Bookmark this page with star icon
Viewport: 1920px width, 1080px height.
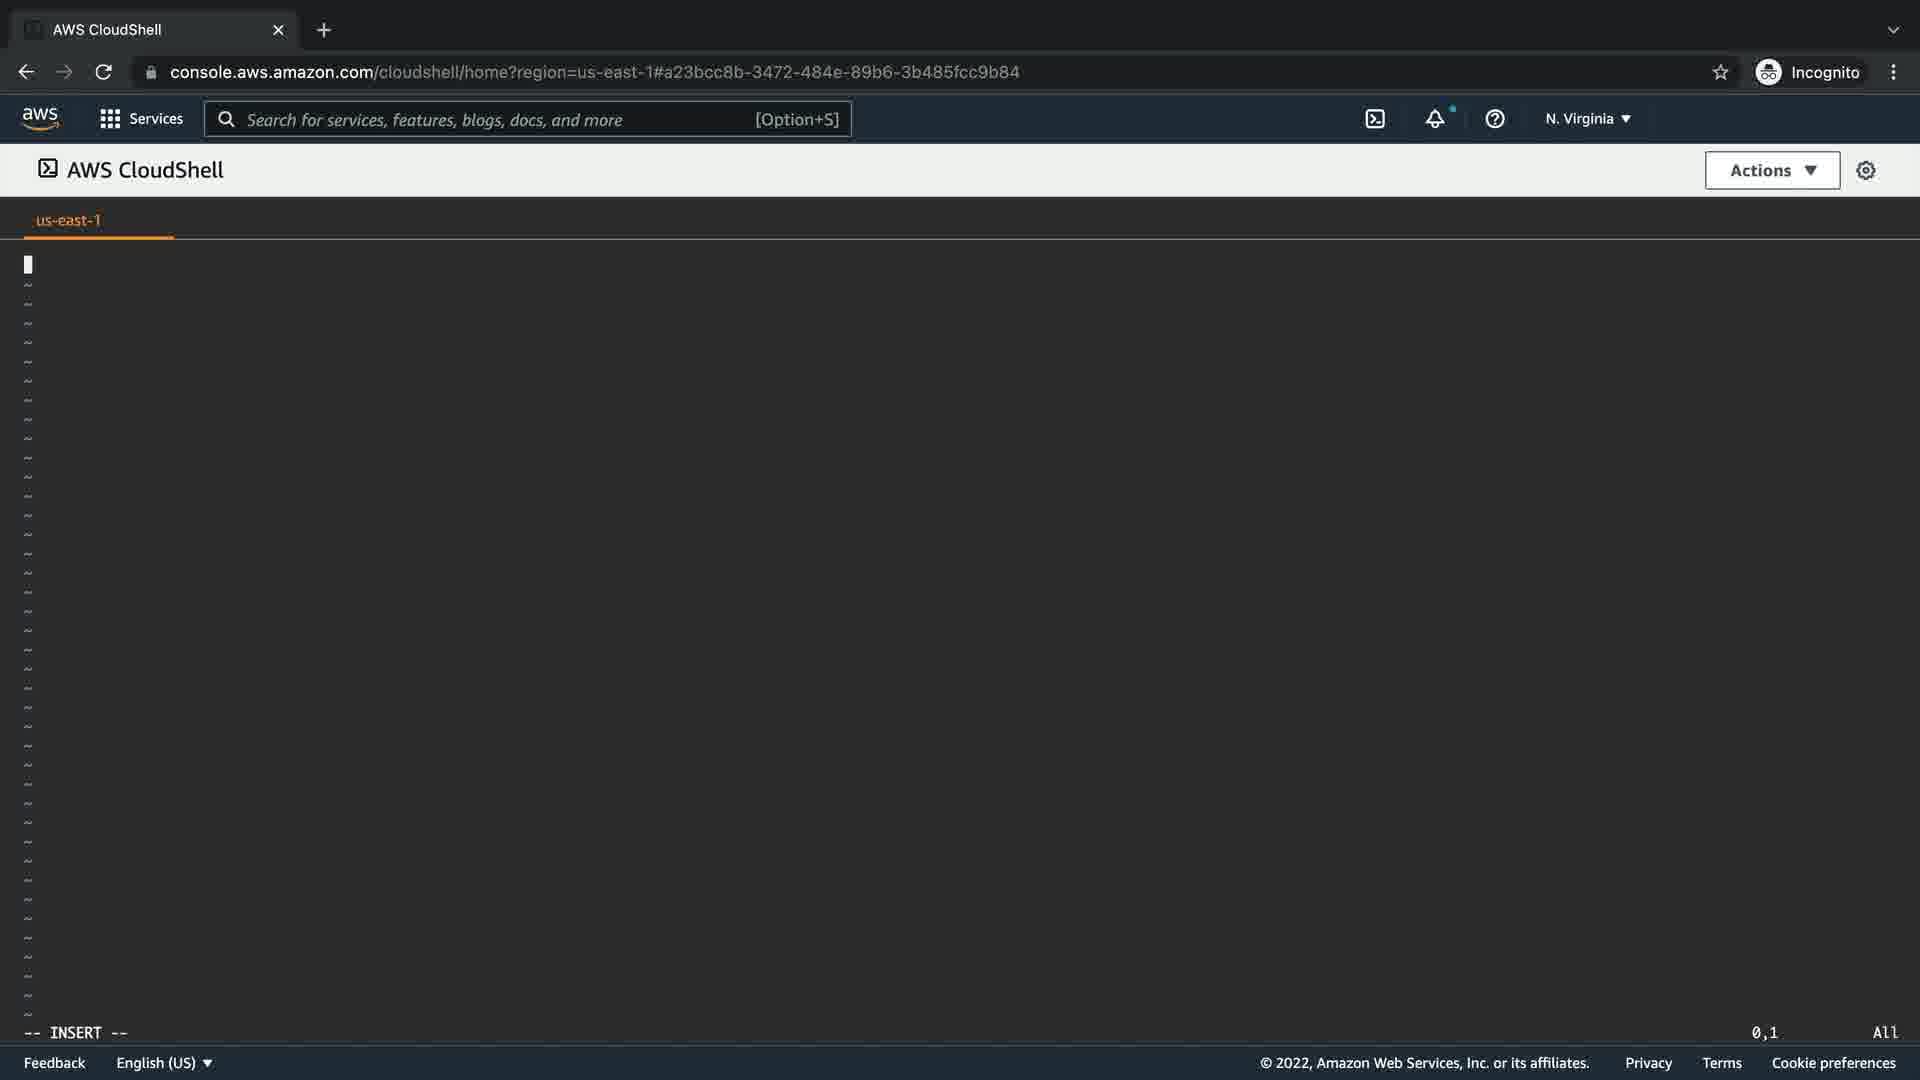click(x=1720, y=72)
